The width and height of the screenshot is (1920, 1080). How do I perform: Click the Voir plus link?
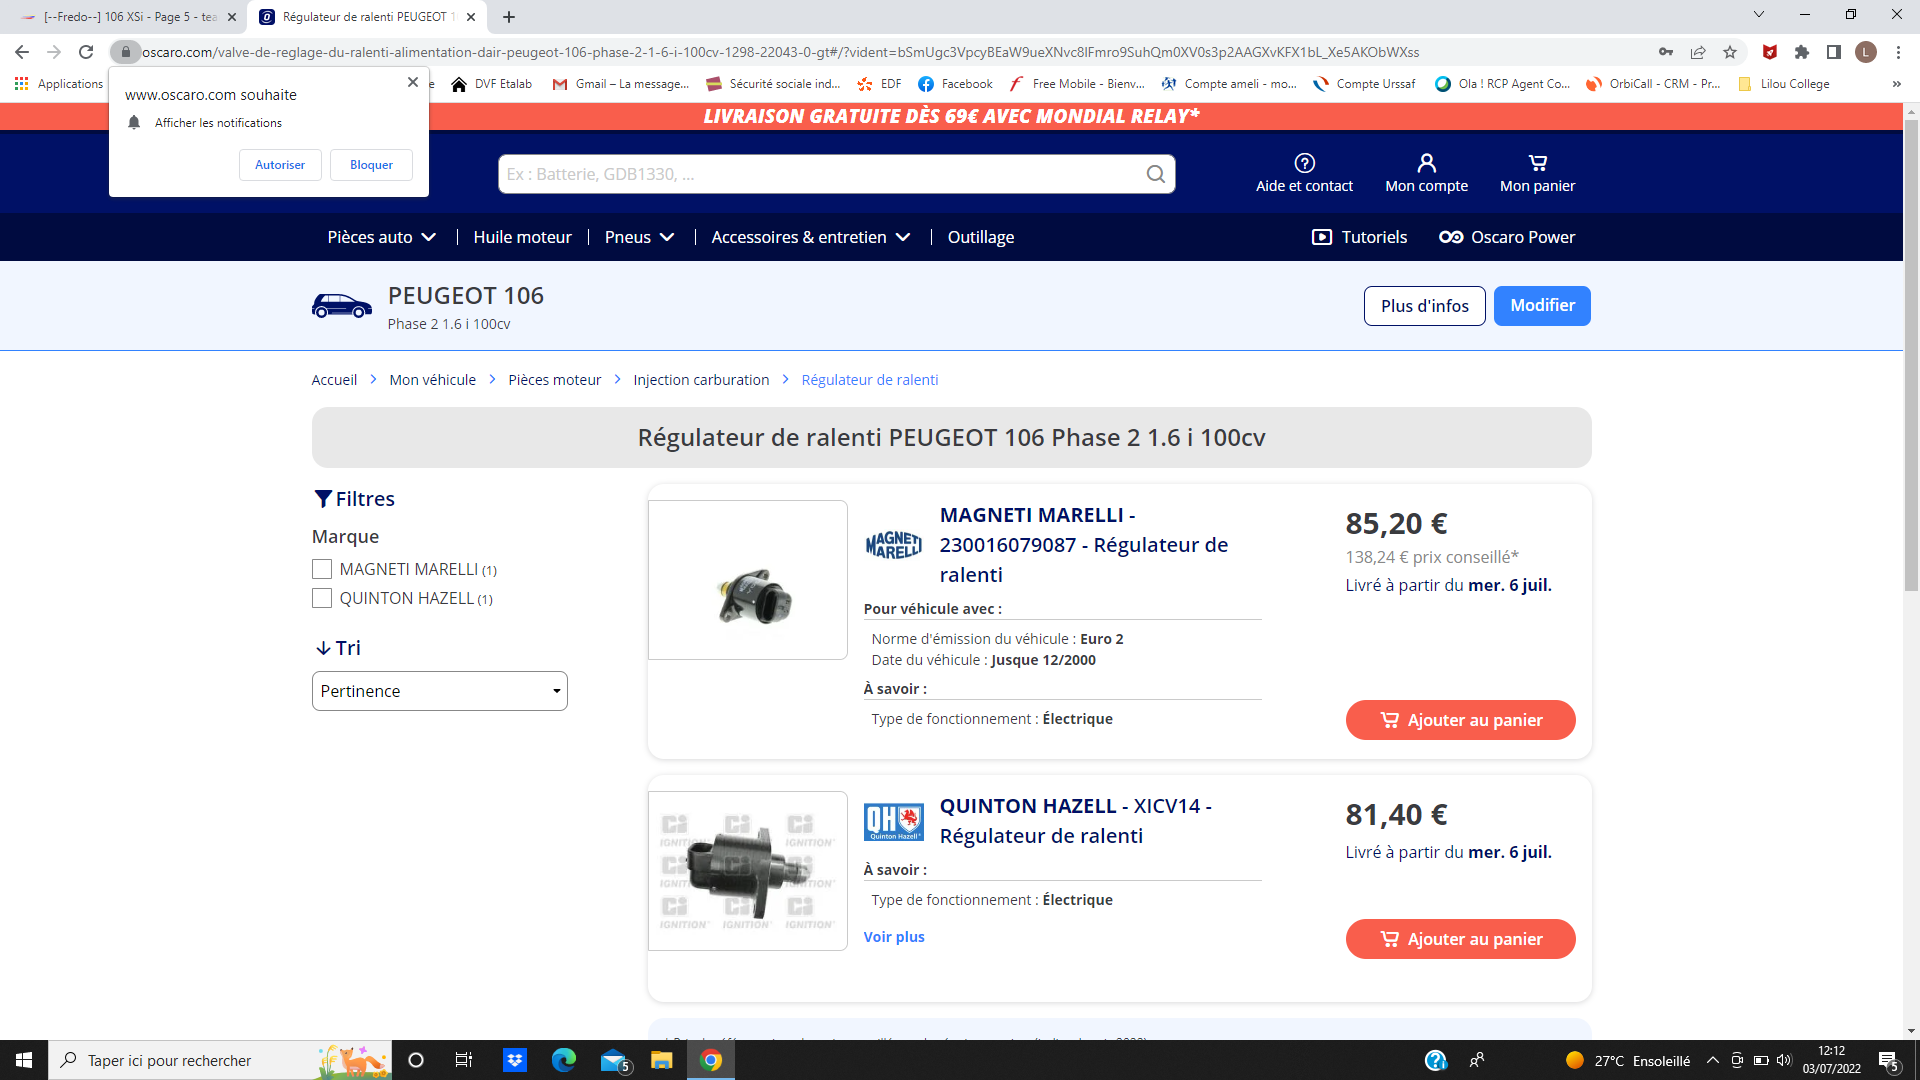point(893,937)
